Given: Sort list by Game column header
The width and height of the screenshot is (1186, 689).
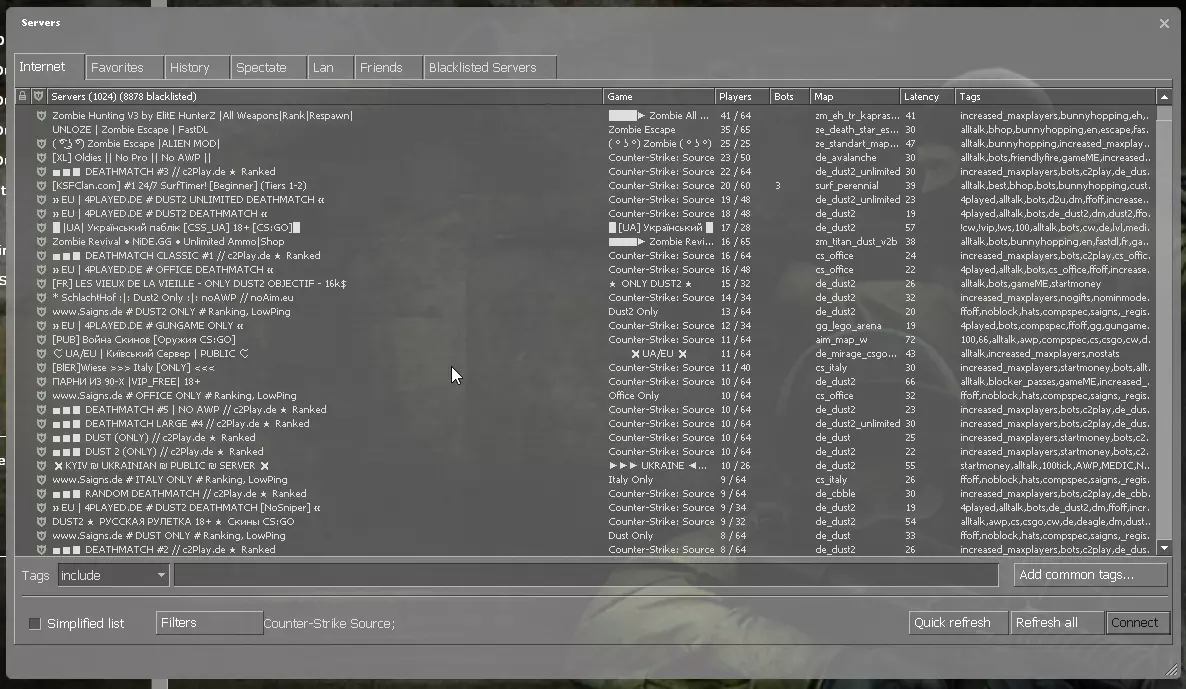Looking at the screenshot, I should tap(659, 96).
